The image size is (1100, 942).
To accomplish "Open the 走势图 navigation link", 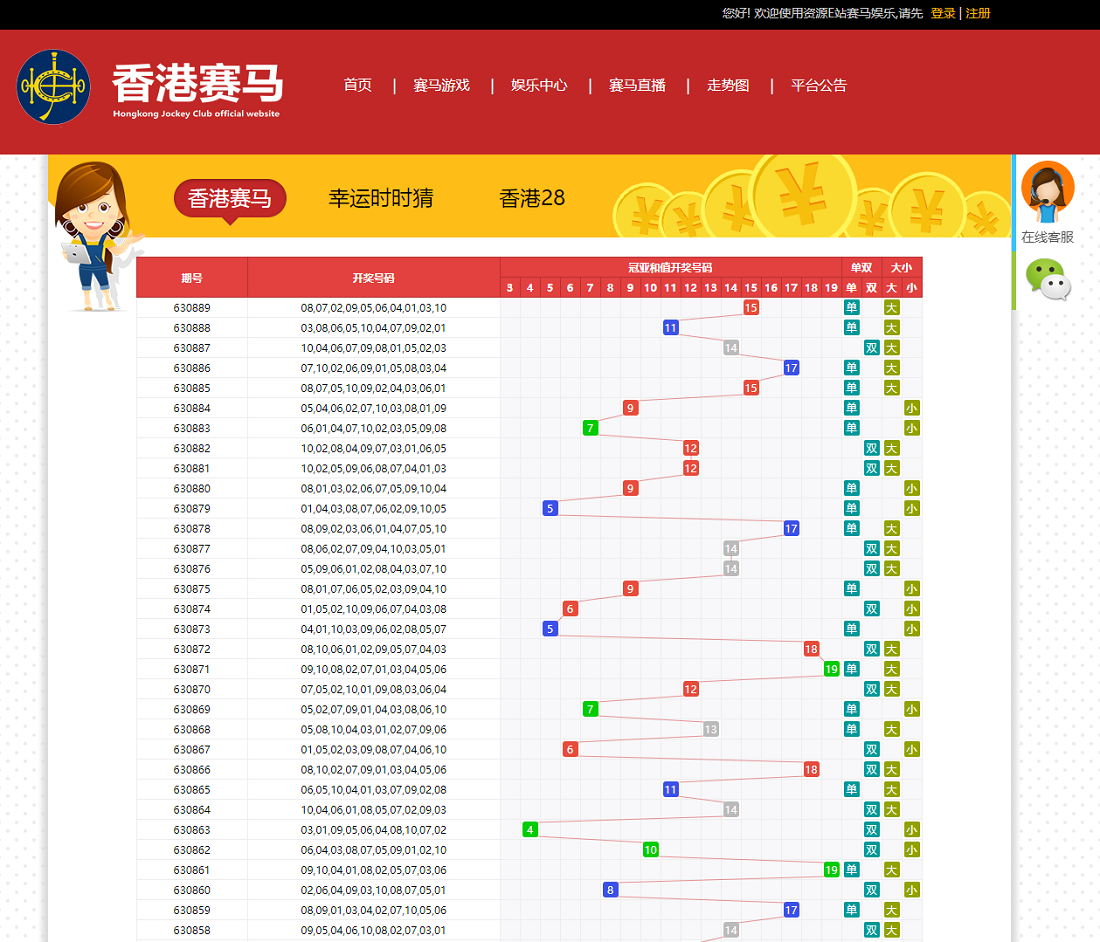I will click(728, 85).
